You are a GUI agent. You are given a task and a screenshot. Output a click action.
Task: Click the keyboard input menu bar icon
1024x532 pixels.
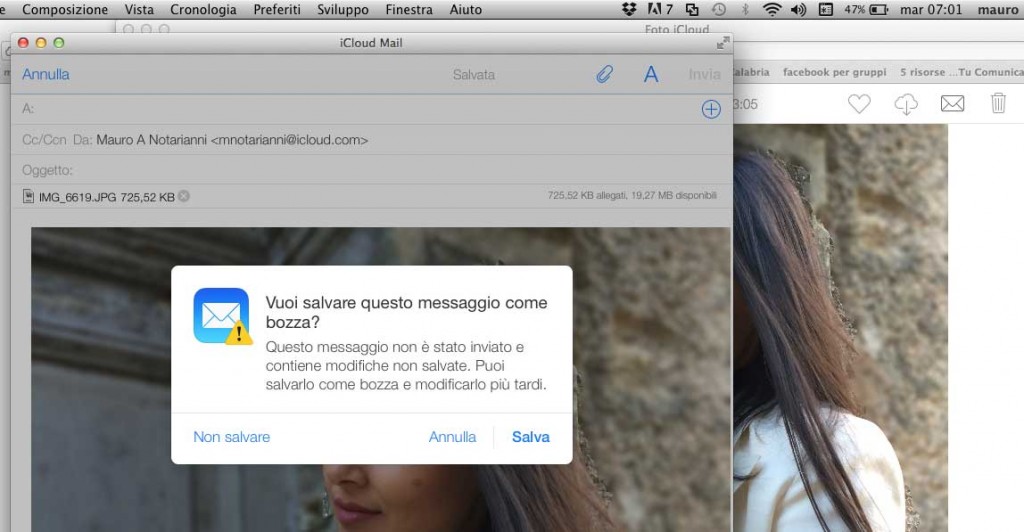click(x=825, y=9)
